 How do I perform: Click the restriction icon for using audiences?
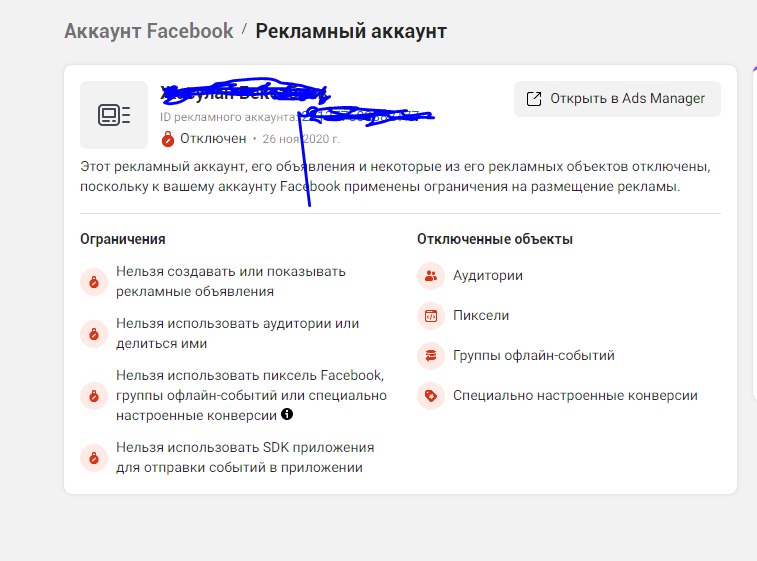click(x=94, y=334)
